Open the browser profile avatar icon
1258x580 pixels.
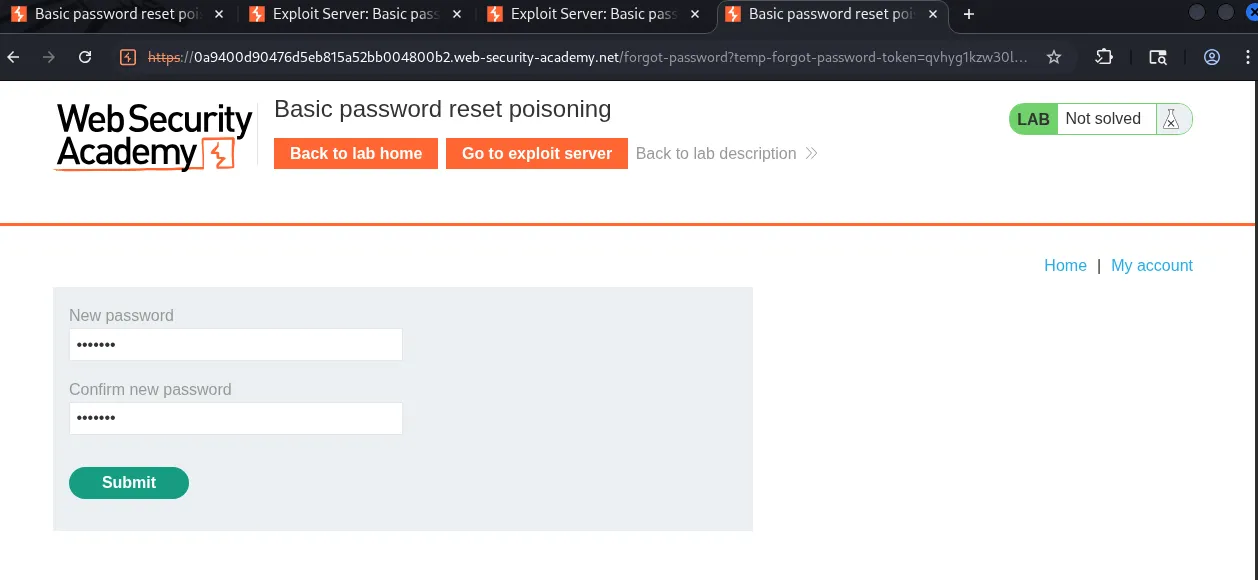(1212, 57)
